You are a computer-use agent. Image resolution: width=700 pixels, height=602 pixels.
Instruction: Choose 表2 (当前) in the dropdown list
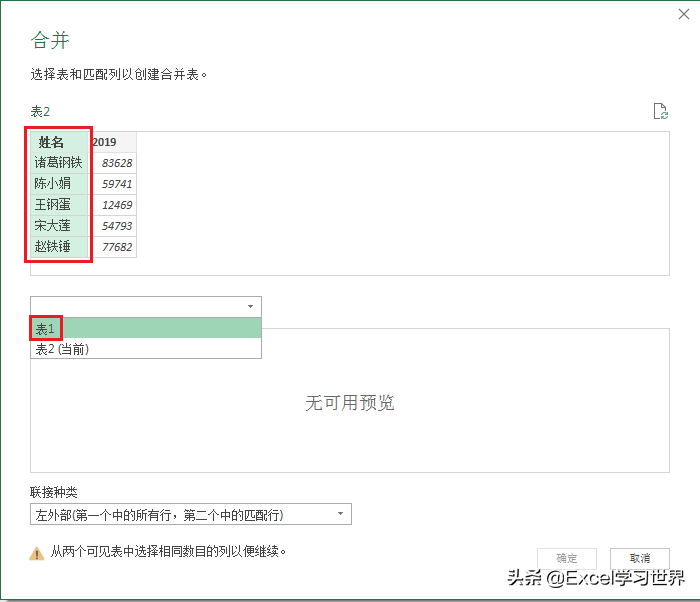(146, 349)
